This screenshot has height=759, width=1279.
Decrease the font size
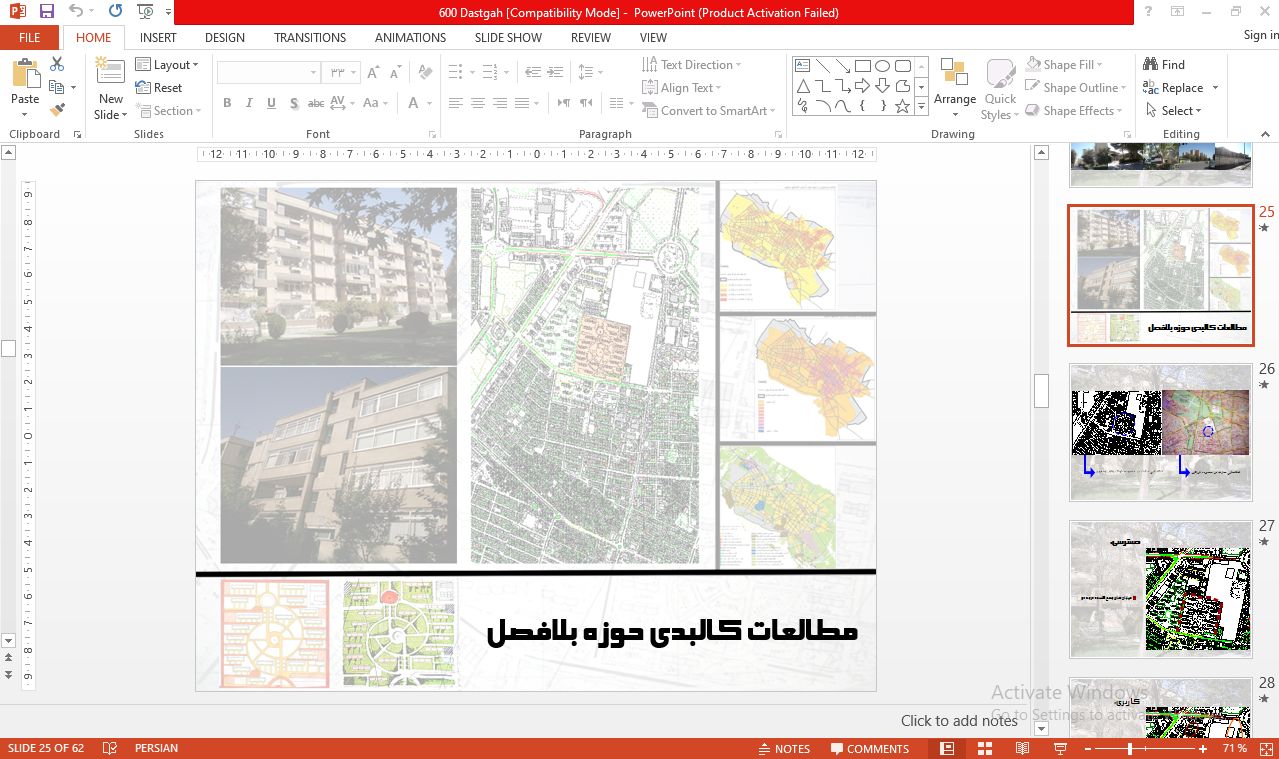point(395,73)
